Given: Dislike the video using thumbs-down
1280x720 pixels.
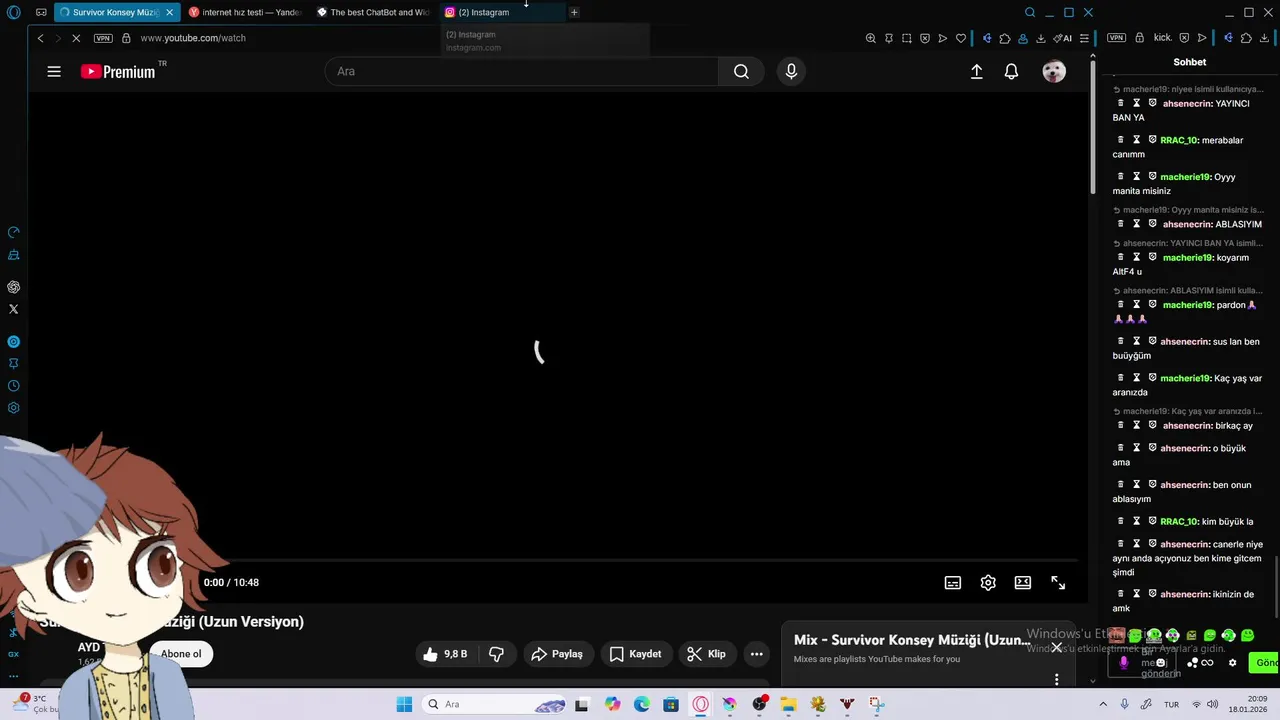Looking at the screenshot, I should [496, 654].
